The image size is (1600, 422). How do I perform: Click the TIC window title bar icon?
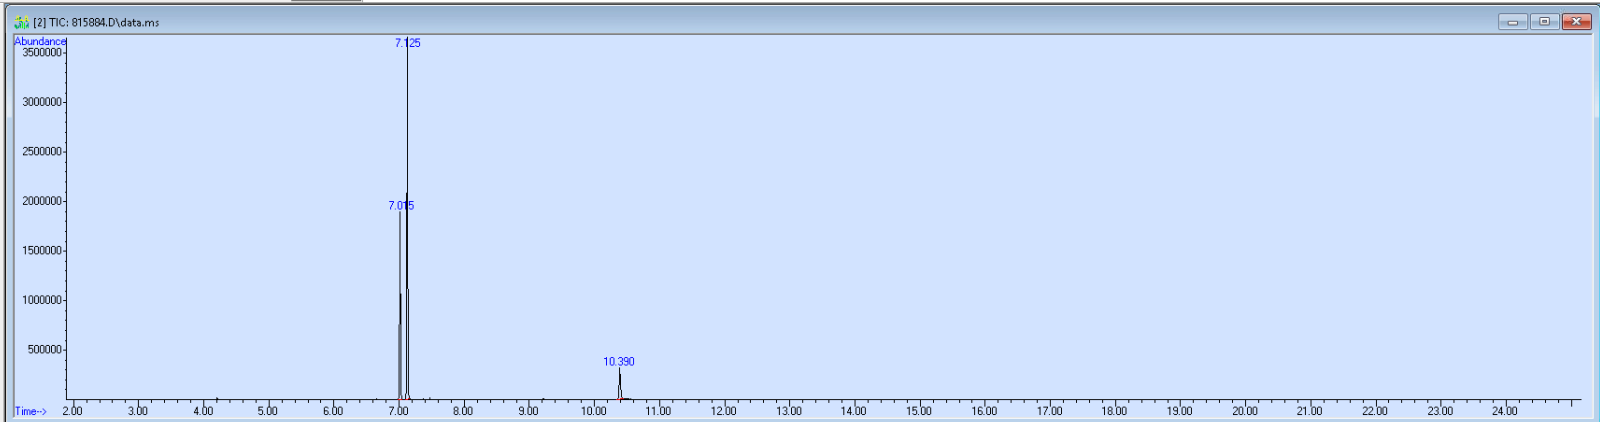point(22,22)
